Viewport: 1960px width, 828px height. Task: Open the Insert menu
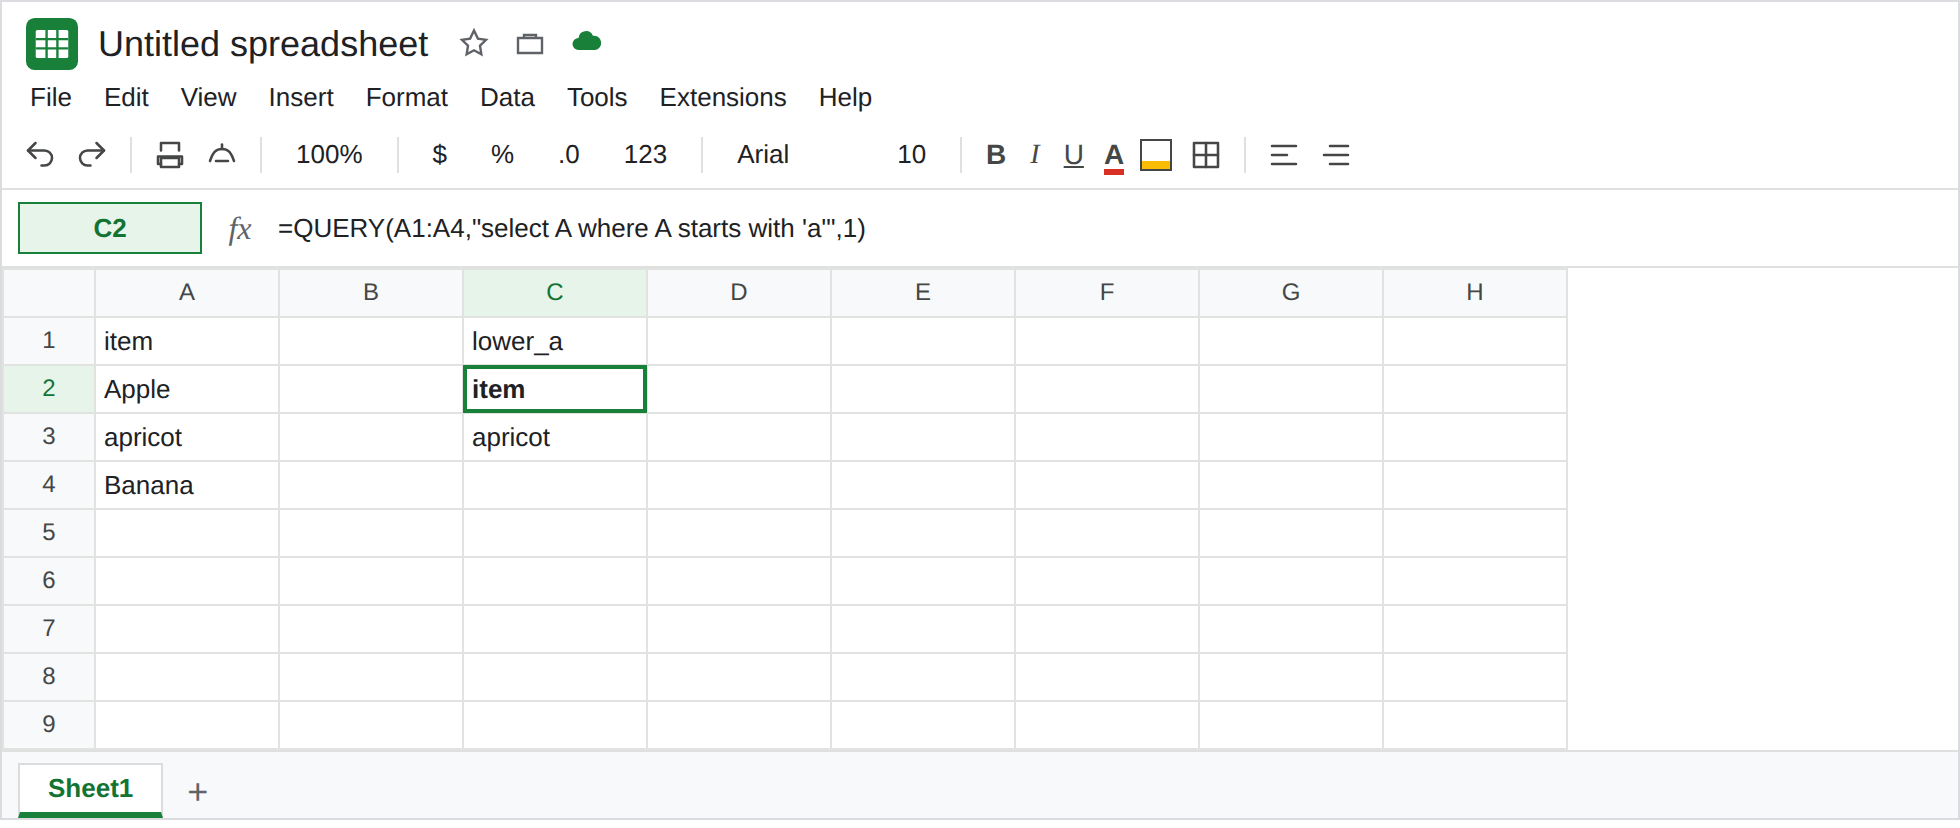click(301, 97)
